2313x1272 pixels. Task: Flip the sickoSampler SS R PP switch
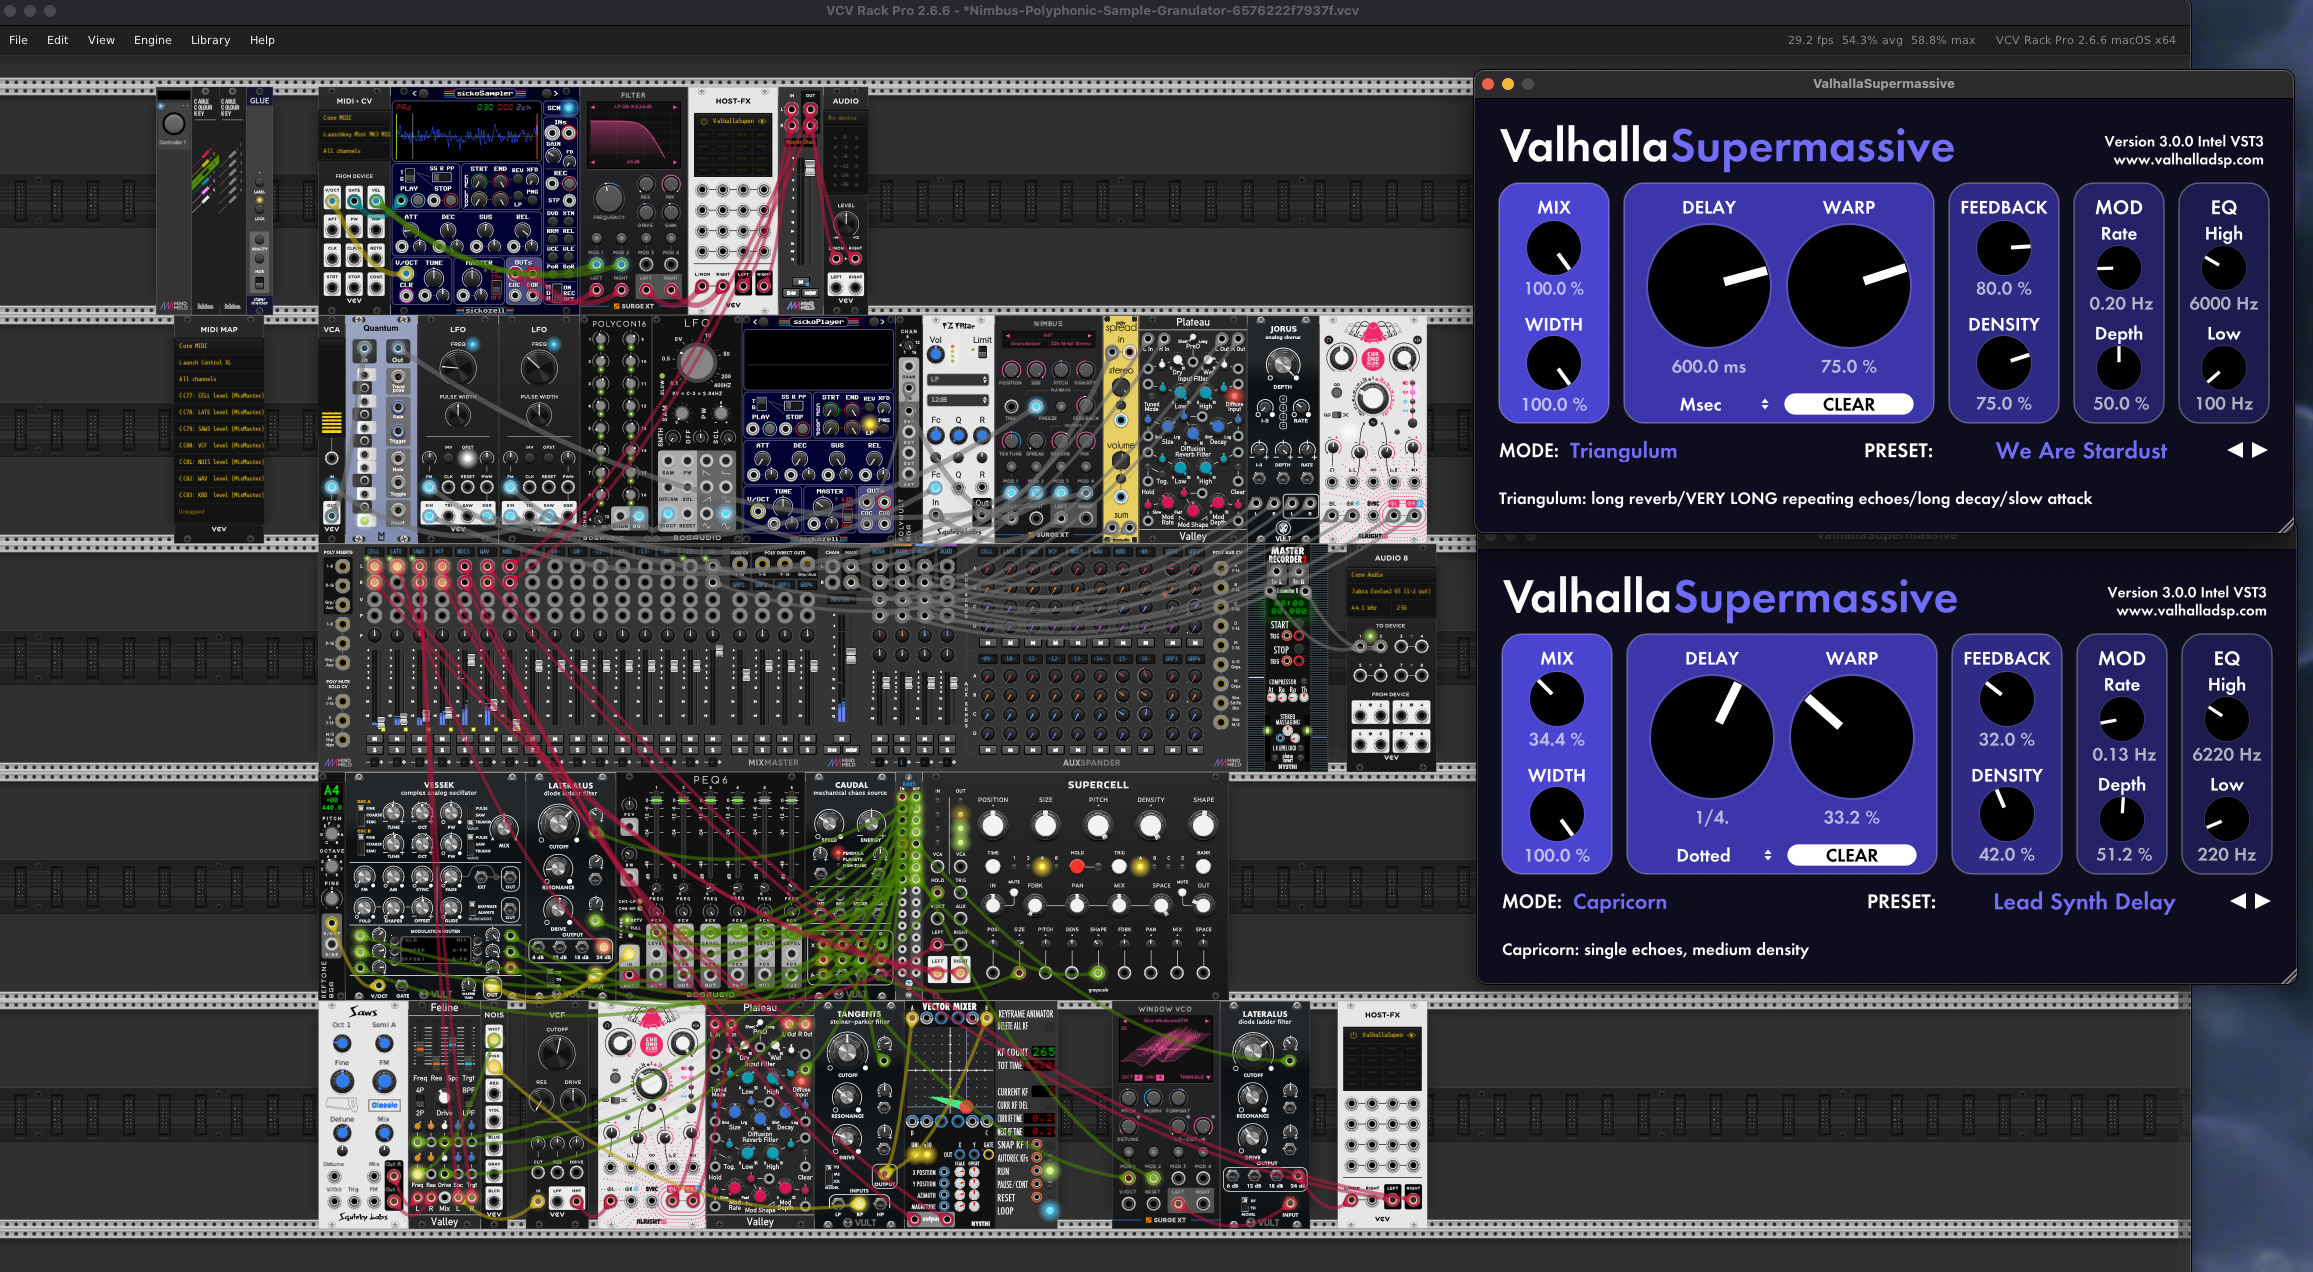441,176
